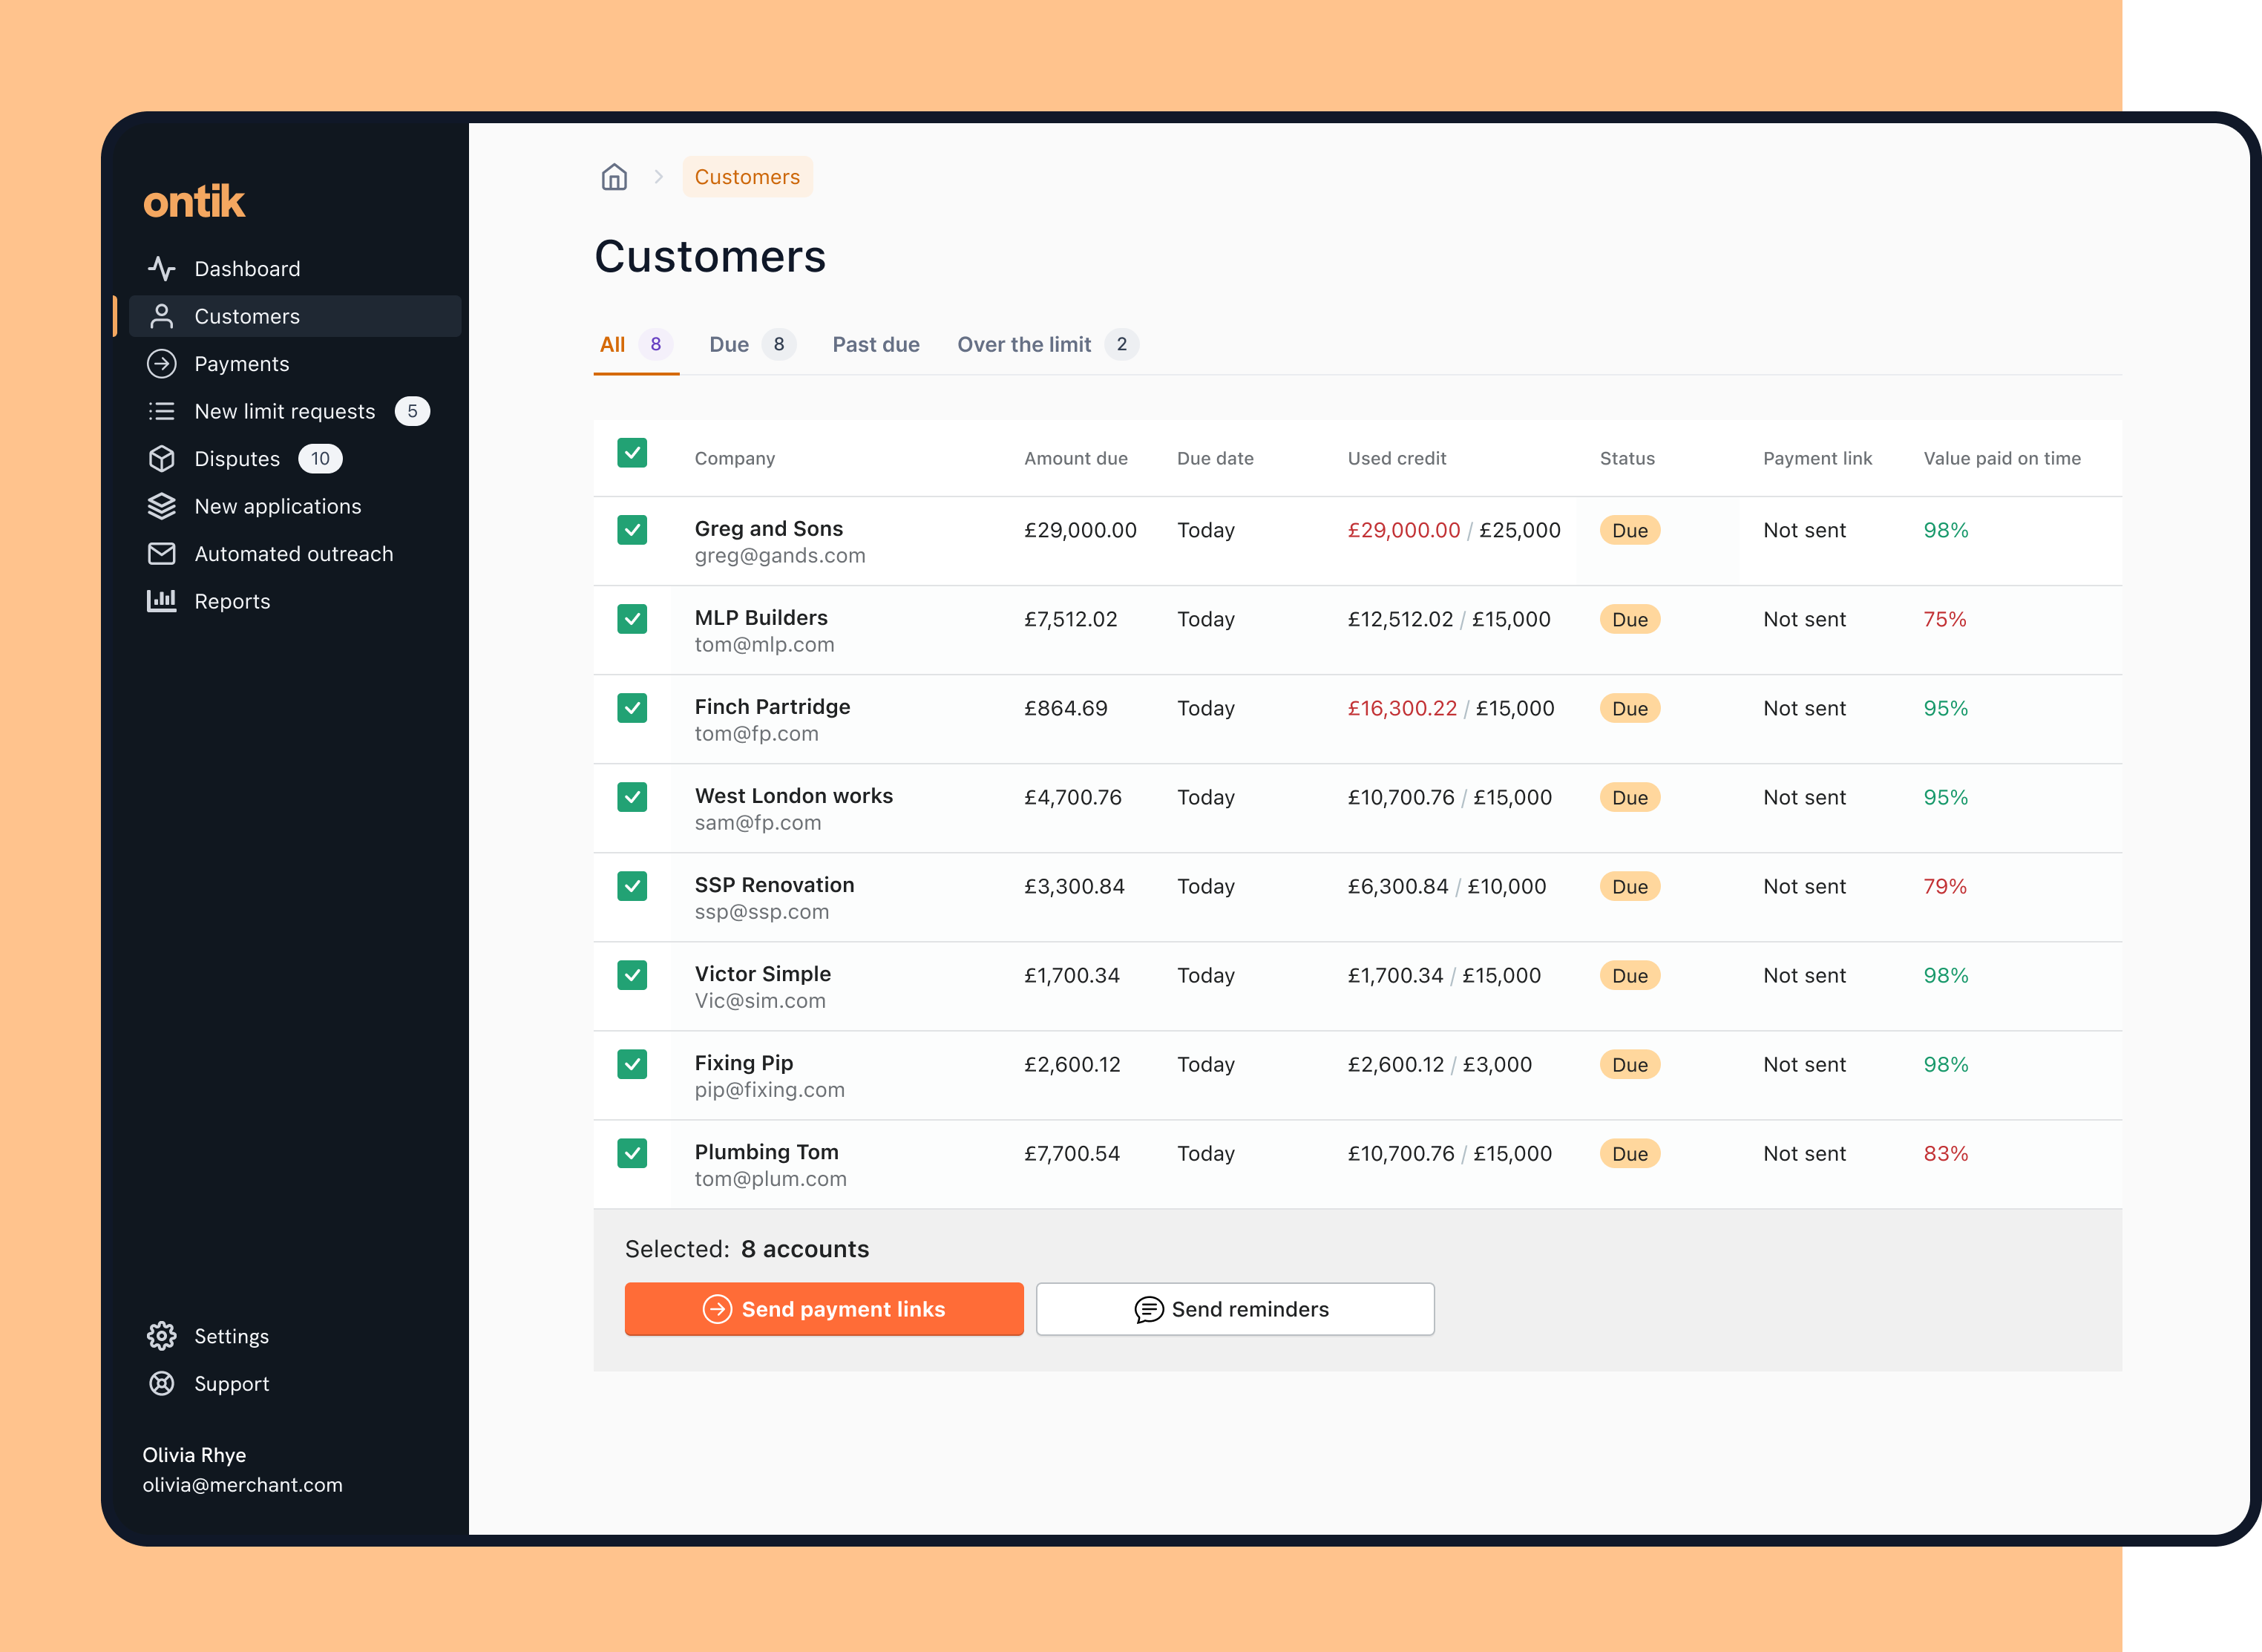The height and width of the screenshot is (1652, 2262).
Task: View the Reports section
Action: pyautogui.click(x=232, y=601)
